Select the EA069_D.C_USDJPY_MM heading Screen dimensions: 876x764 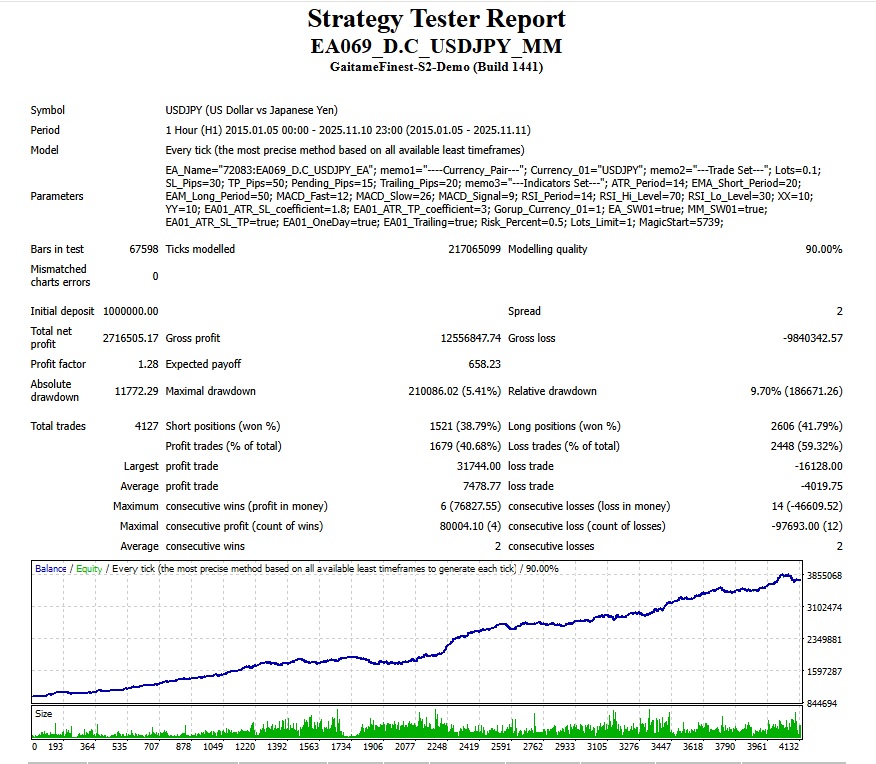[436, 47]
